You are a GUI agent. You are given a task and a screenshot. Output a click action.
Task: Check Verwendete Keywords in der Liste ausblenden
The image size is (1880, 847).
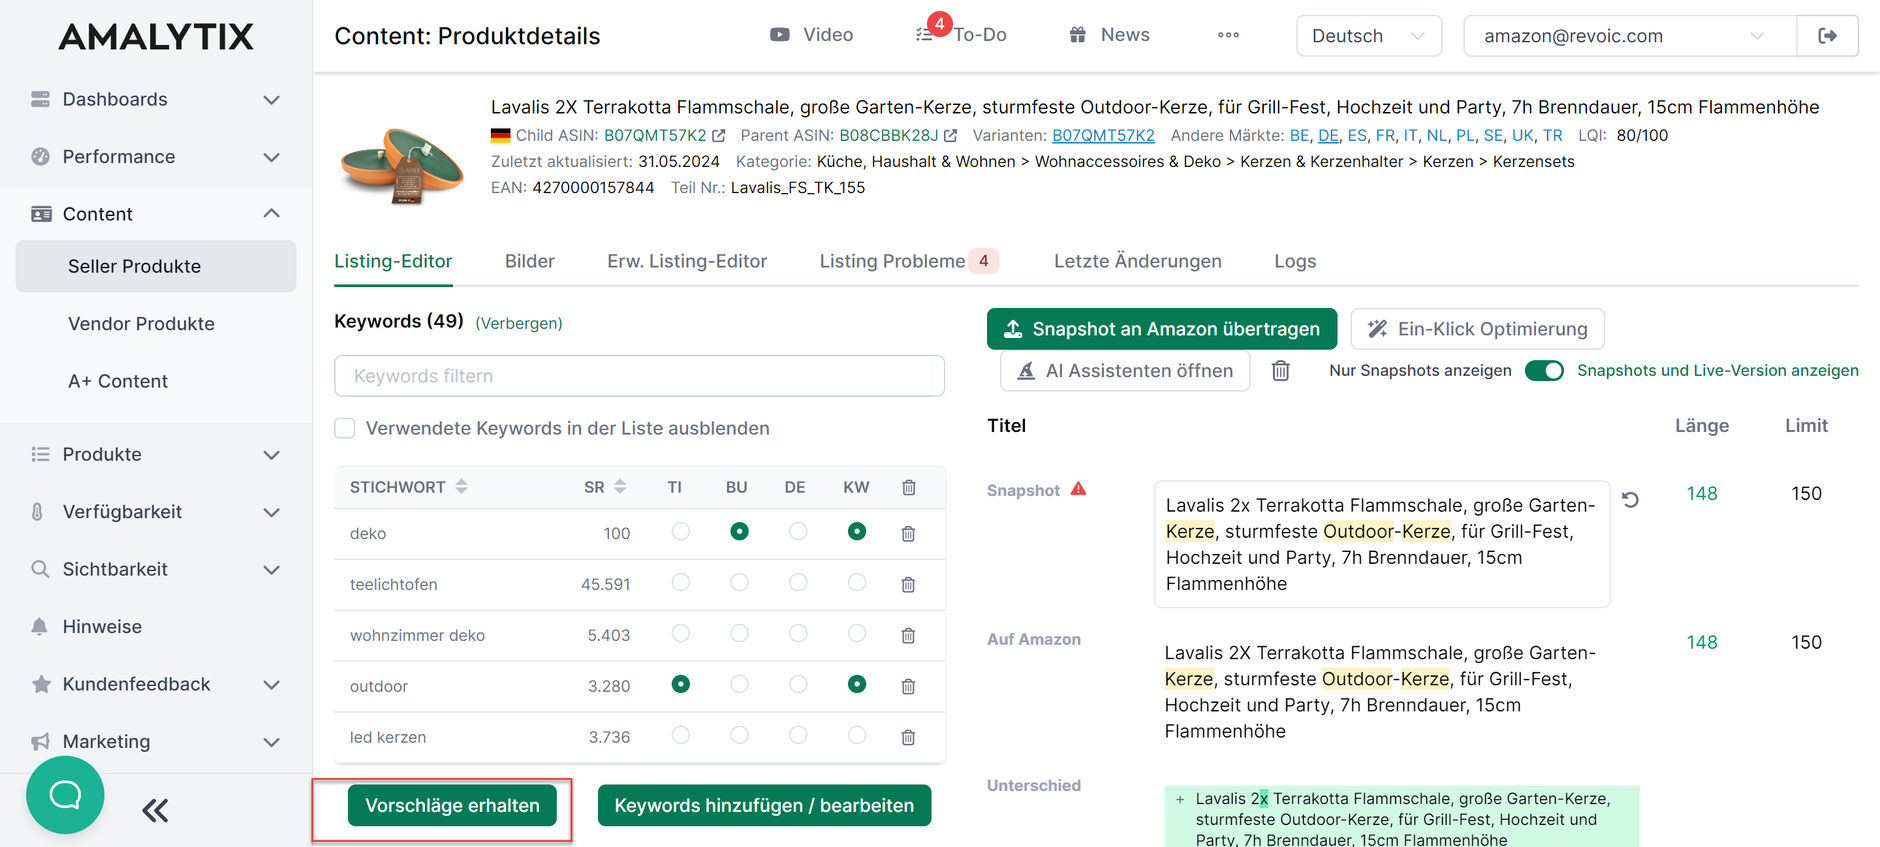(345, 428)
